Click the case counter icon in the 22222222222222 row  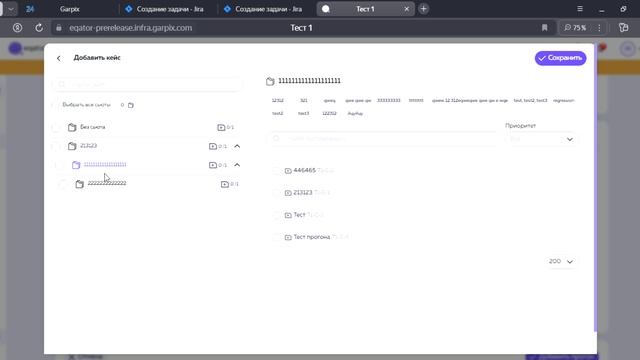[224, 184]
